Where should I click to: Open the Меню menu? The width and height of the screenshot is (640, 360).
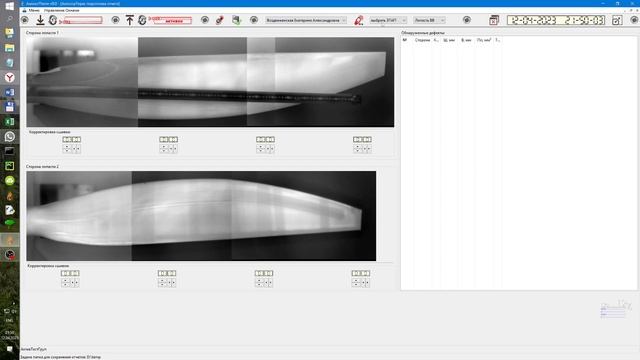coord(34,10)
